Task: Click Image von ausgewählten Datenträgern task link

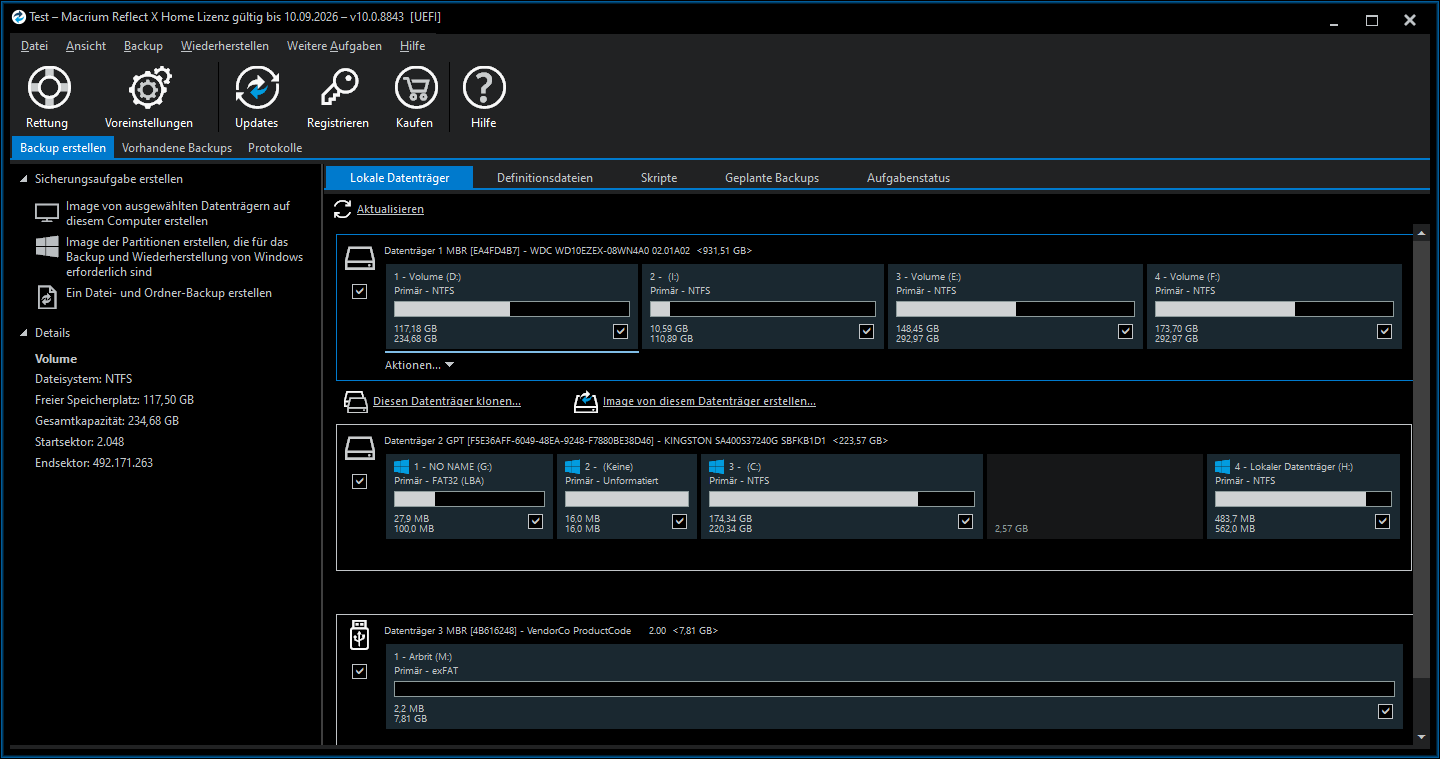Action: [178, 213]
